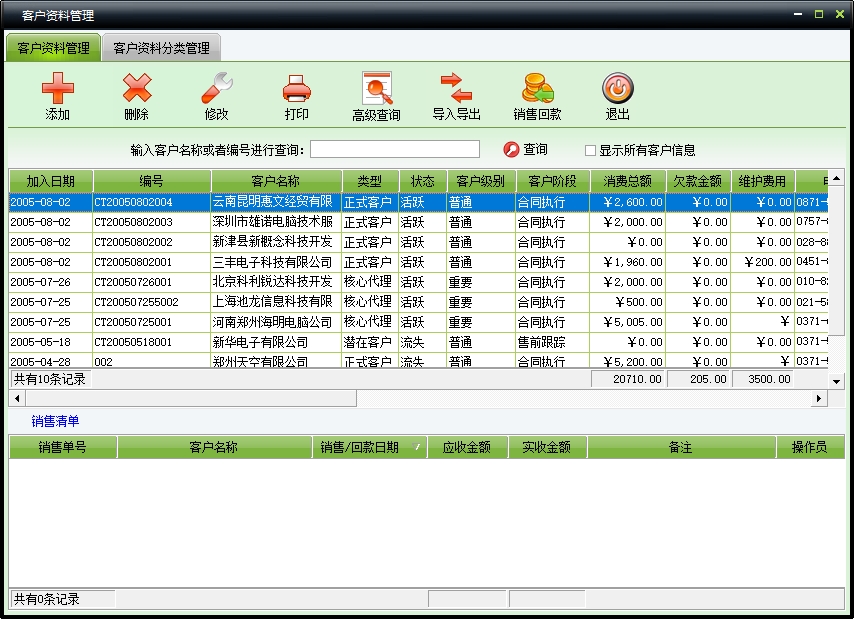
Task: Click the 打印 (Print) printer icon
Action: [297, 90]
